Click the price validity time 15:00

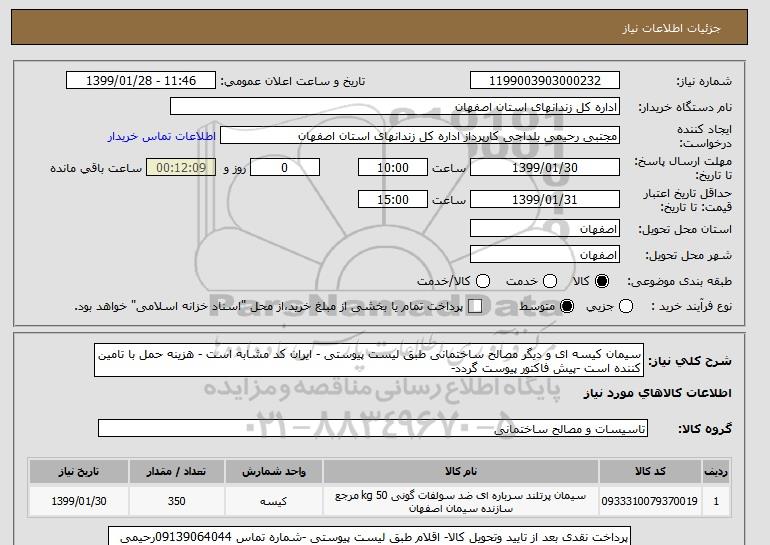(x=393, y=199)
